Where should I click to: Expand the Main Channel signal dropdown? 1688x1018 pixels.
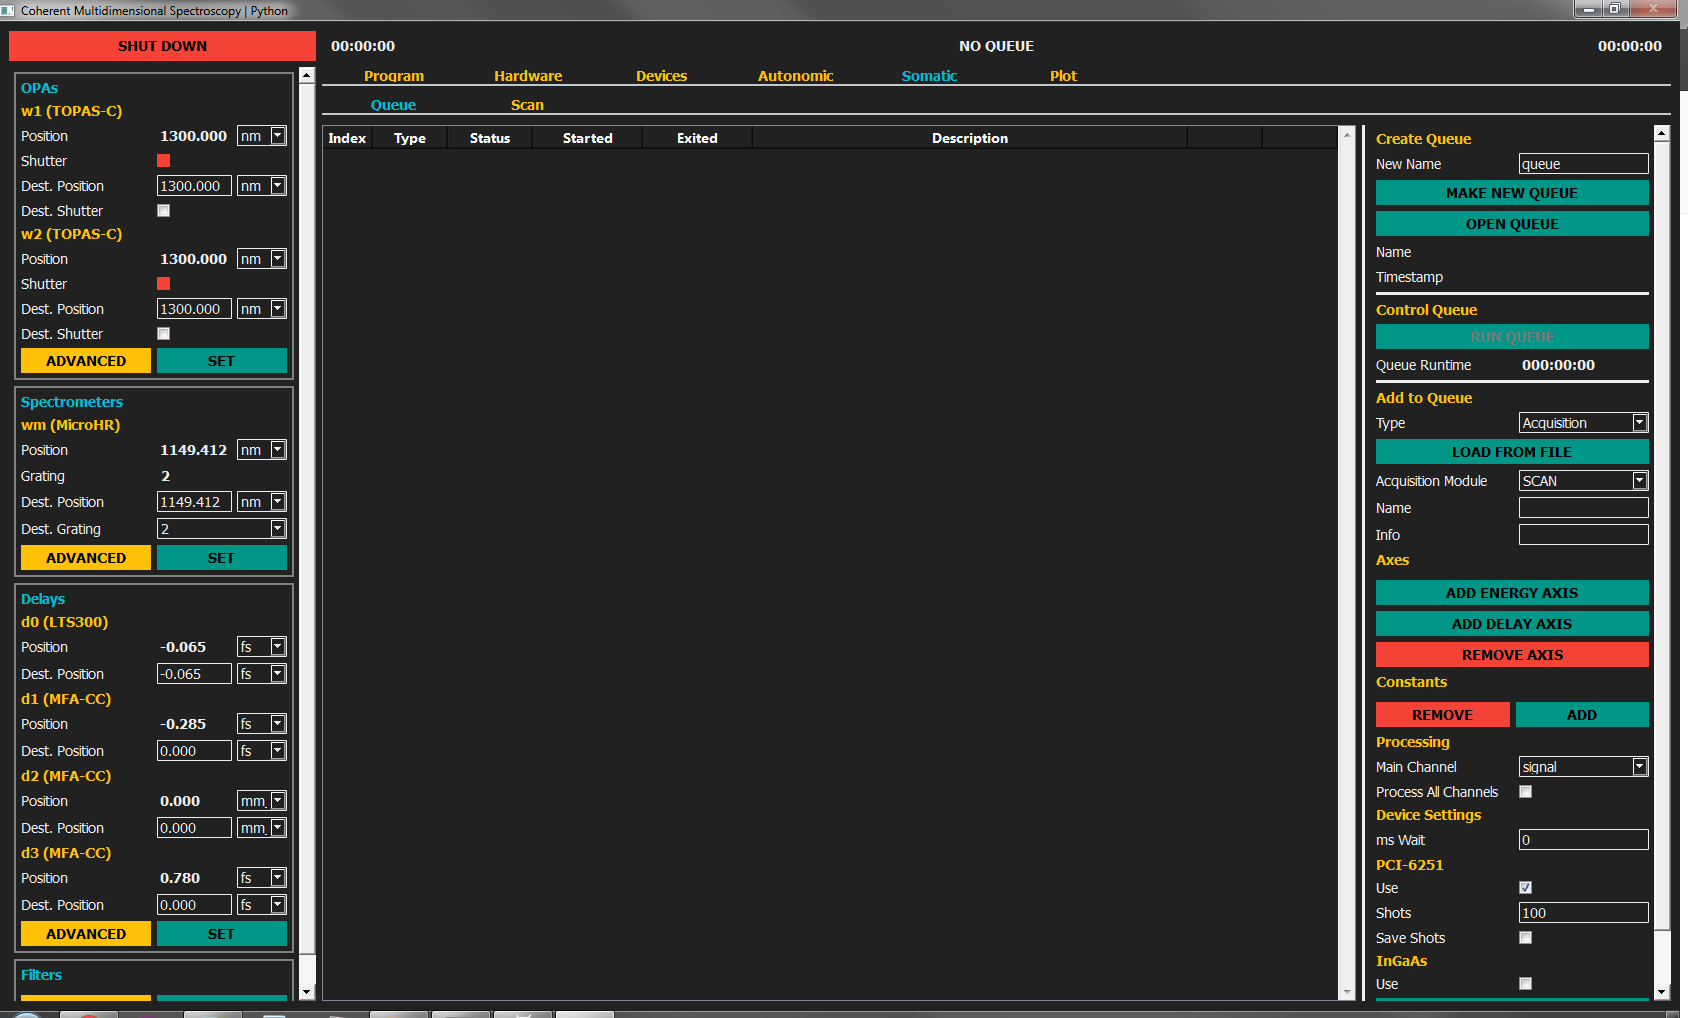click(x=1583, y=767)
